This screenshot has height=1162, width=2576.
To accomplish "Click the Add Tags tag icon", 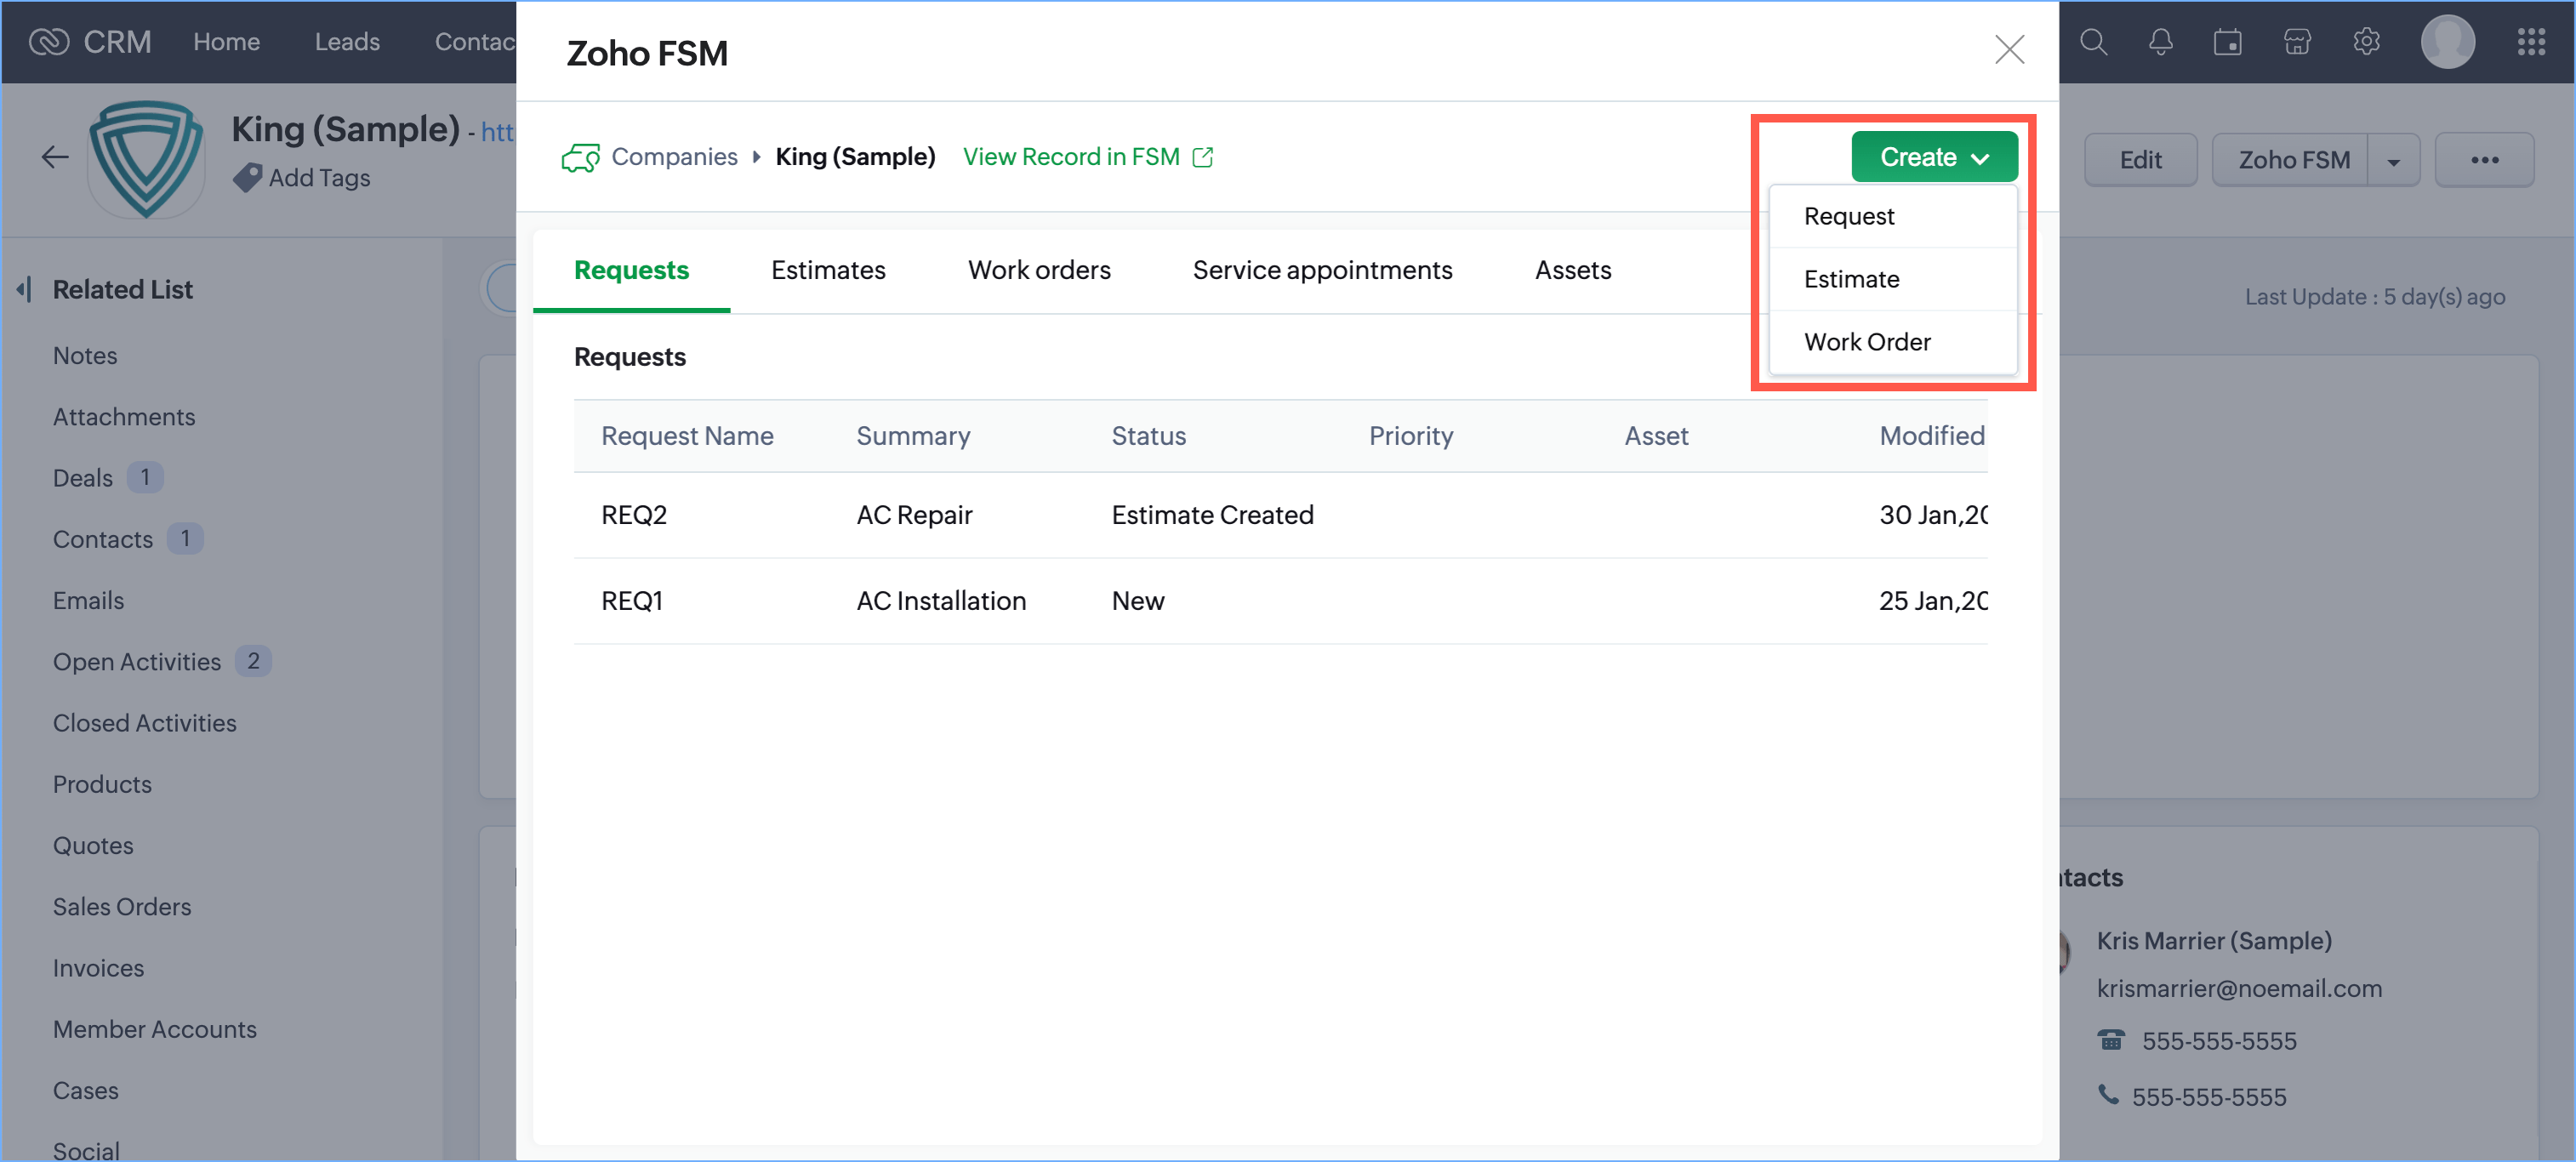I will tap(247, 177).
